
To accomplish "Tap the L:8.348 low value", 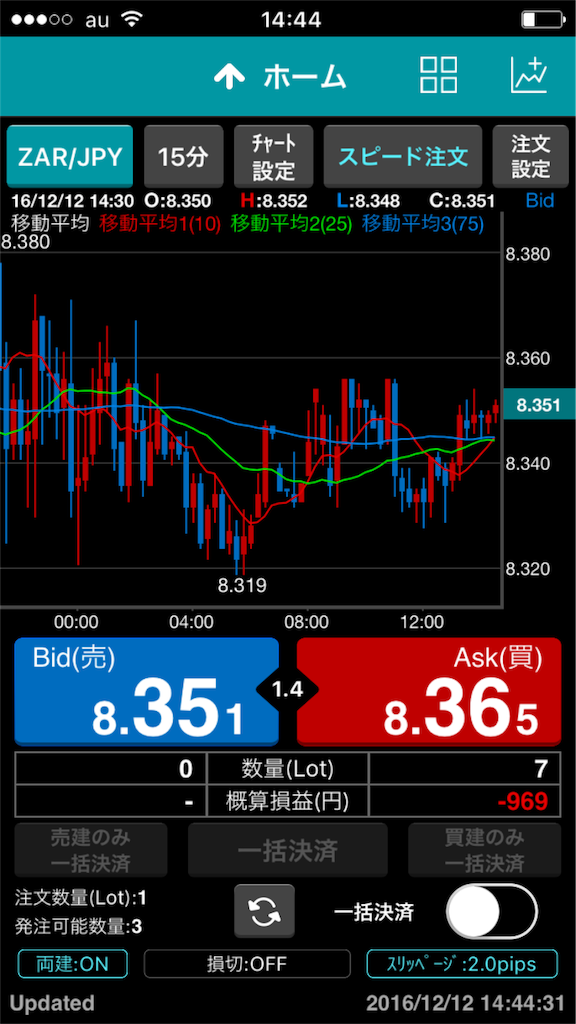I will pyautogui.click(x=369, y=200).
